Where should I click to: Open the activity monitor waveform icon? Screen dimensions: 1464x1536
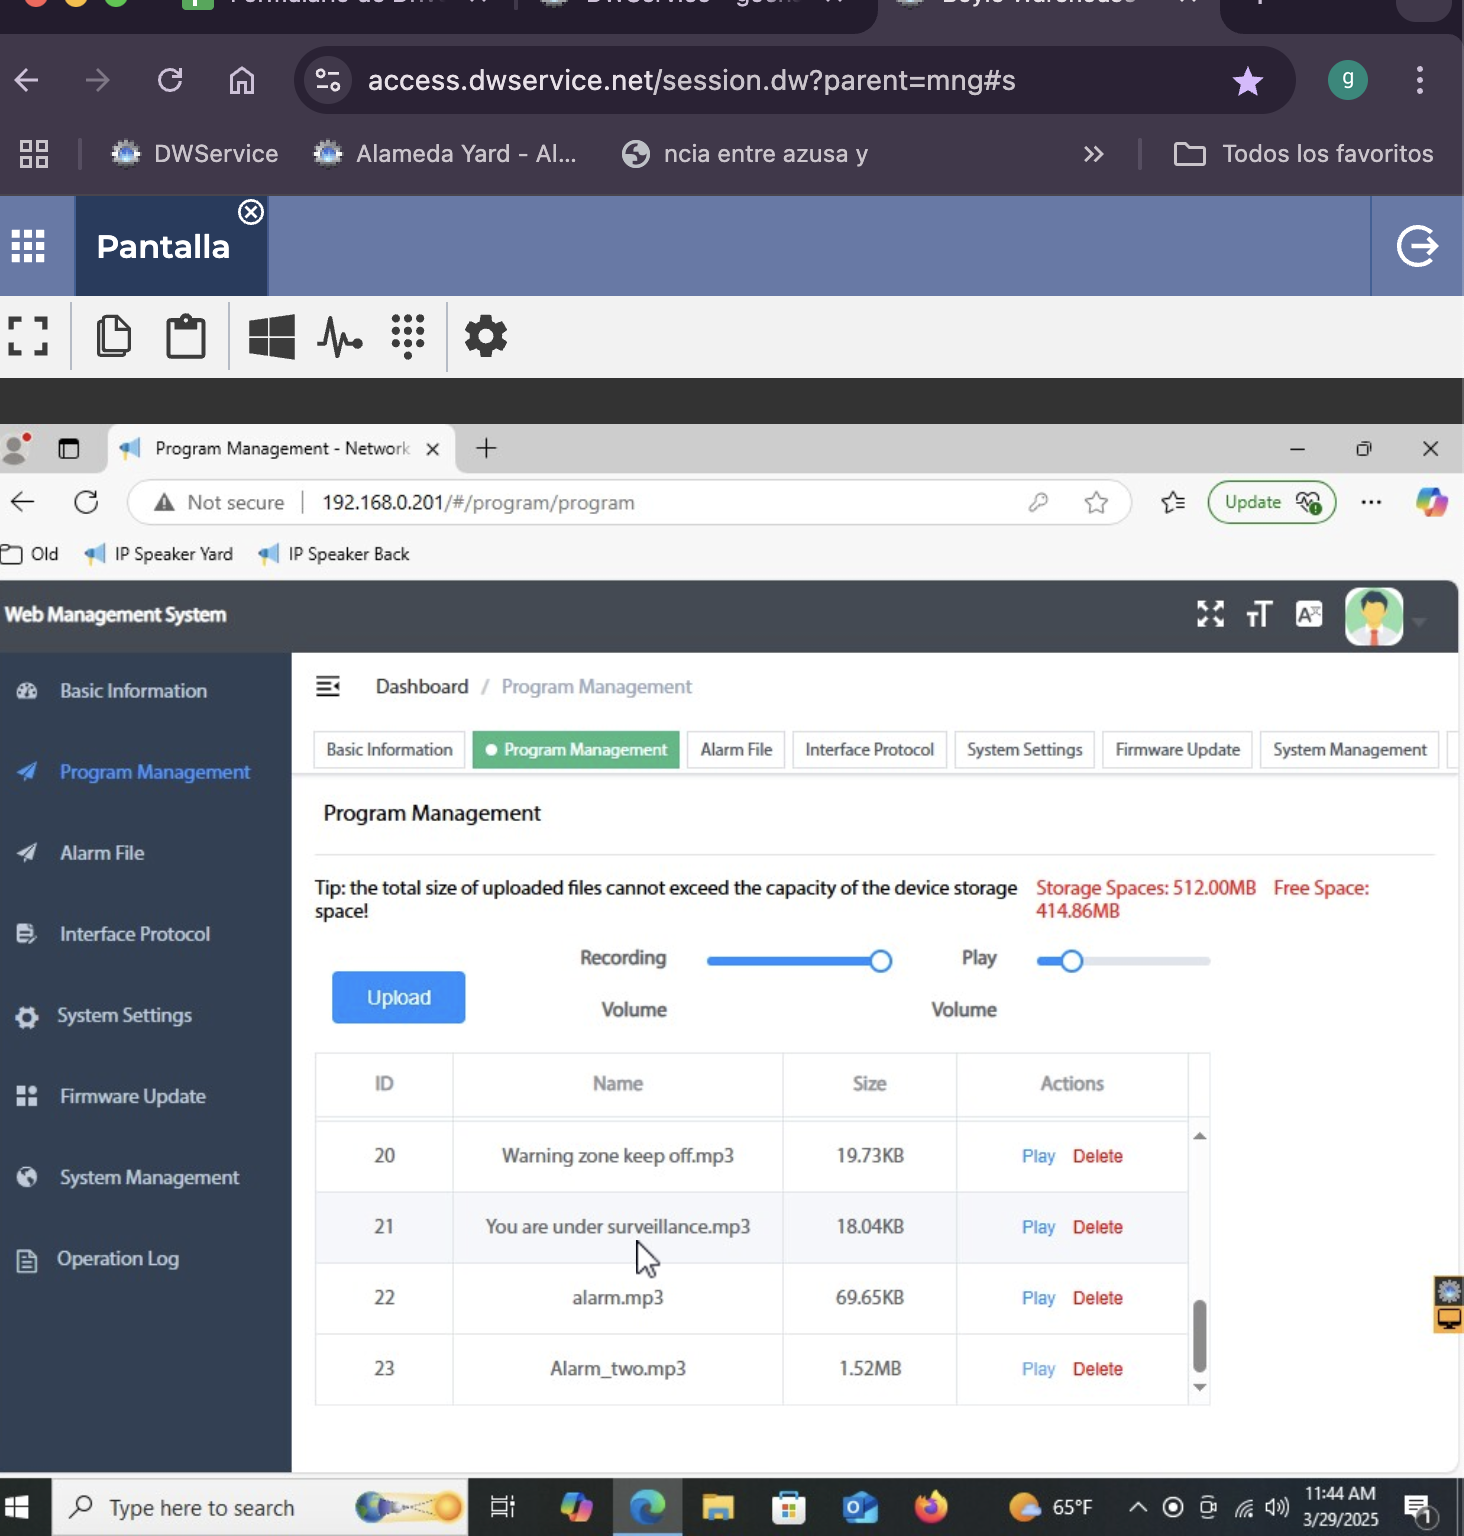click(340, 336)
